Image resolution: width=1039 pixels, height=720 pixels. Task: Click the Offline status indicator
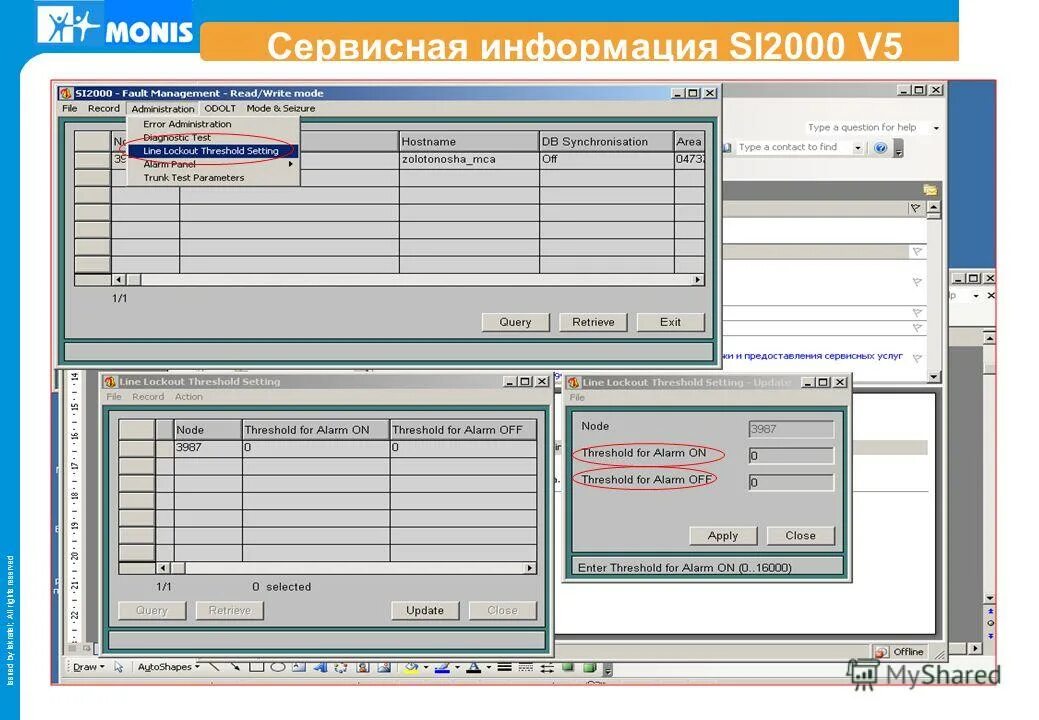point(901,652)
